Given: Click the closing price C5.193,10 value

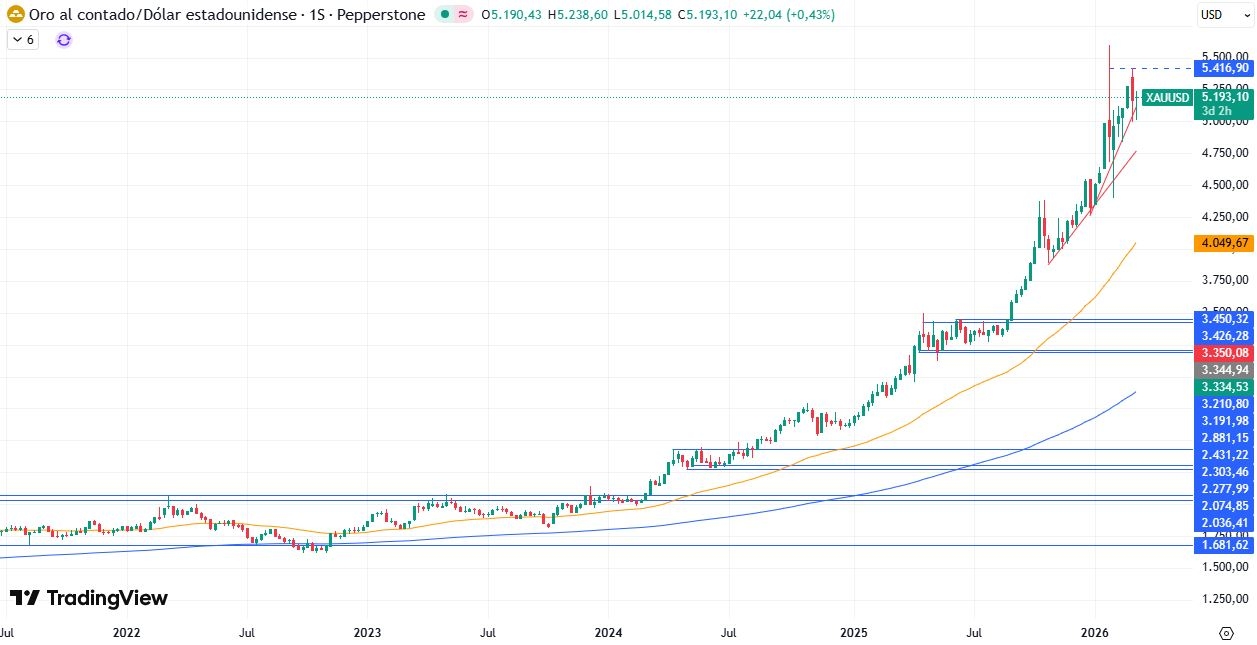Looking at the screenshot, I should pos(705,15).
